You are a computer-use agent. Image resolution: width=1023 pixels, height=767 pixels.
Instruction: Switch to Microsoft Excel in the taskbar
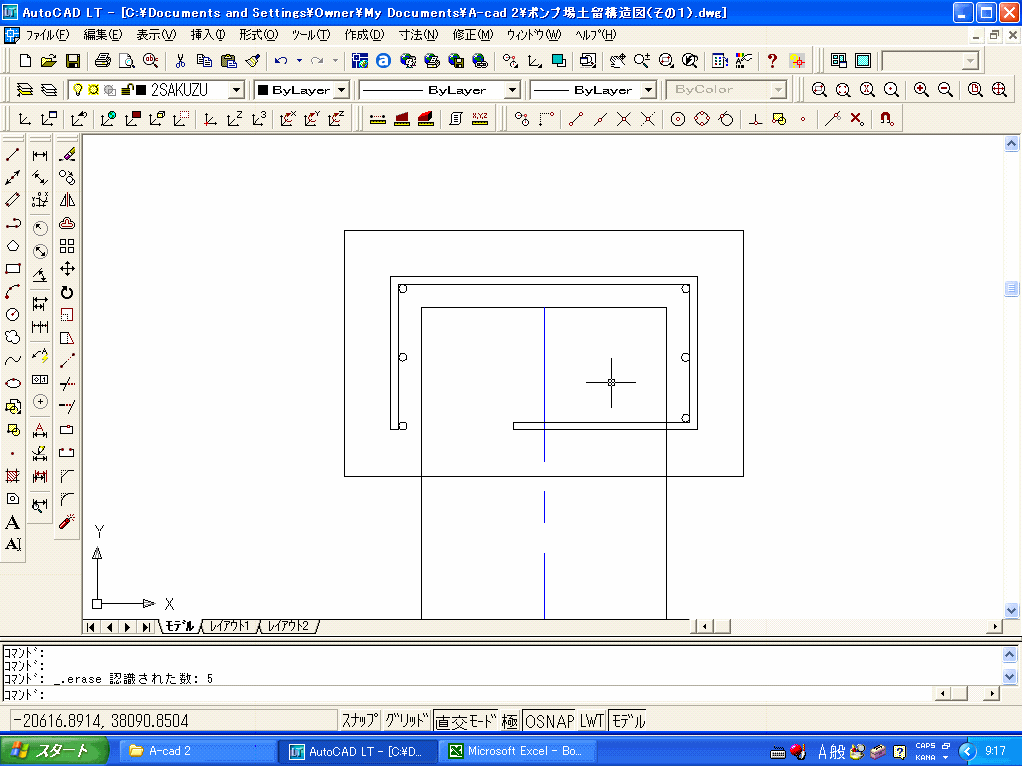pos(518,751)
